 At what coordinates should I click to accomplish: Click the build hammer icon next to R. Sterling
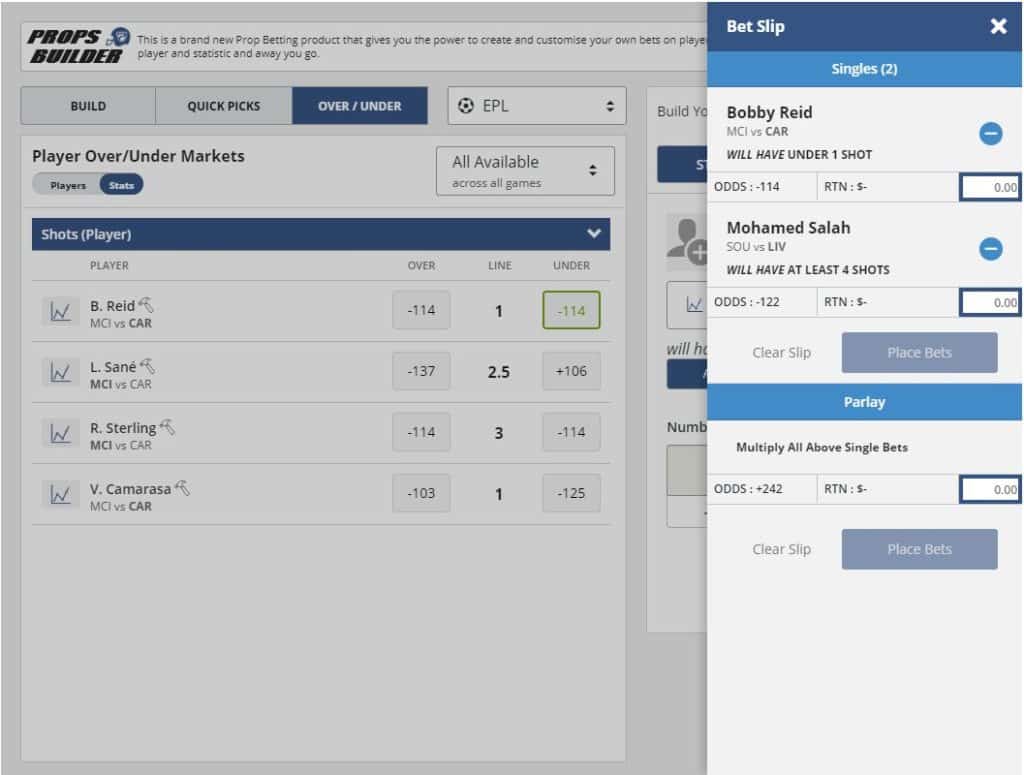168,426
